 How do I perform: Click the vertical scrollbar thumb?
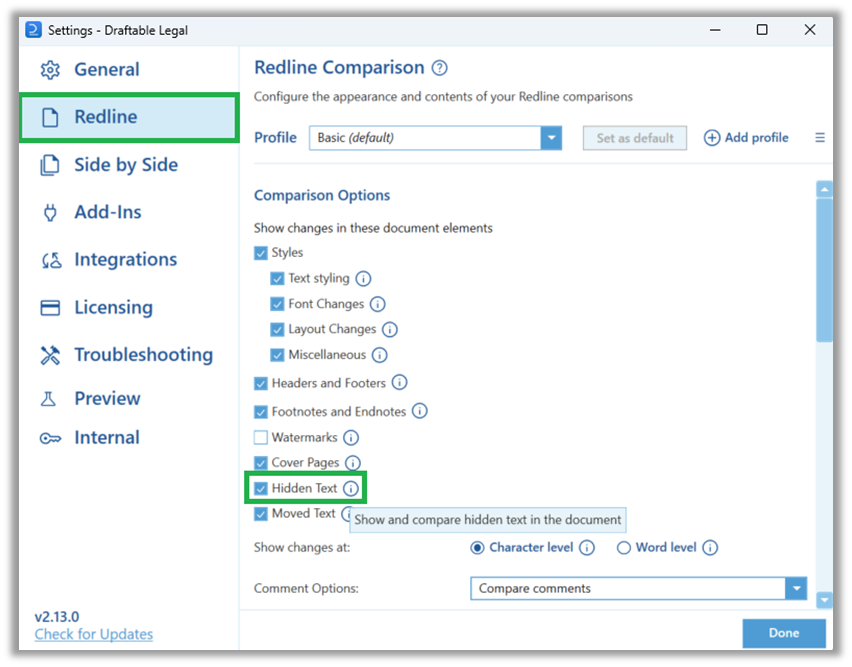tap(824, 270)
